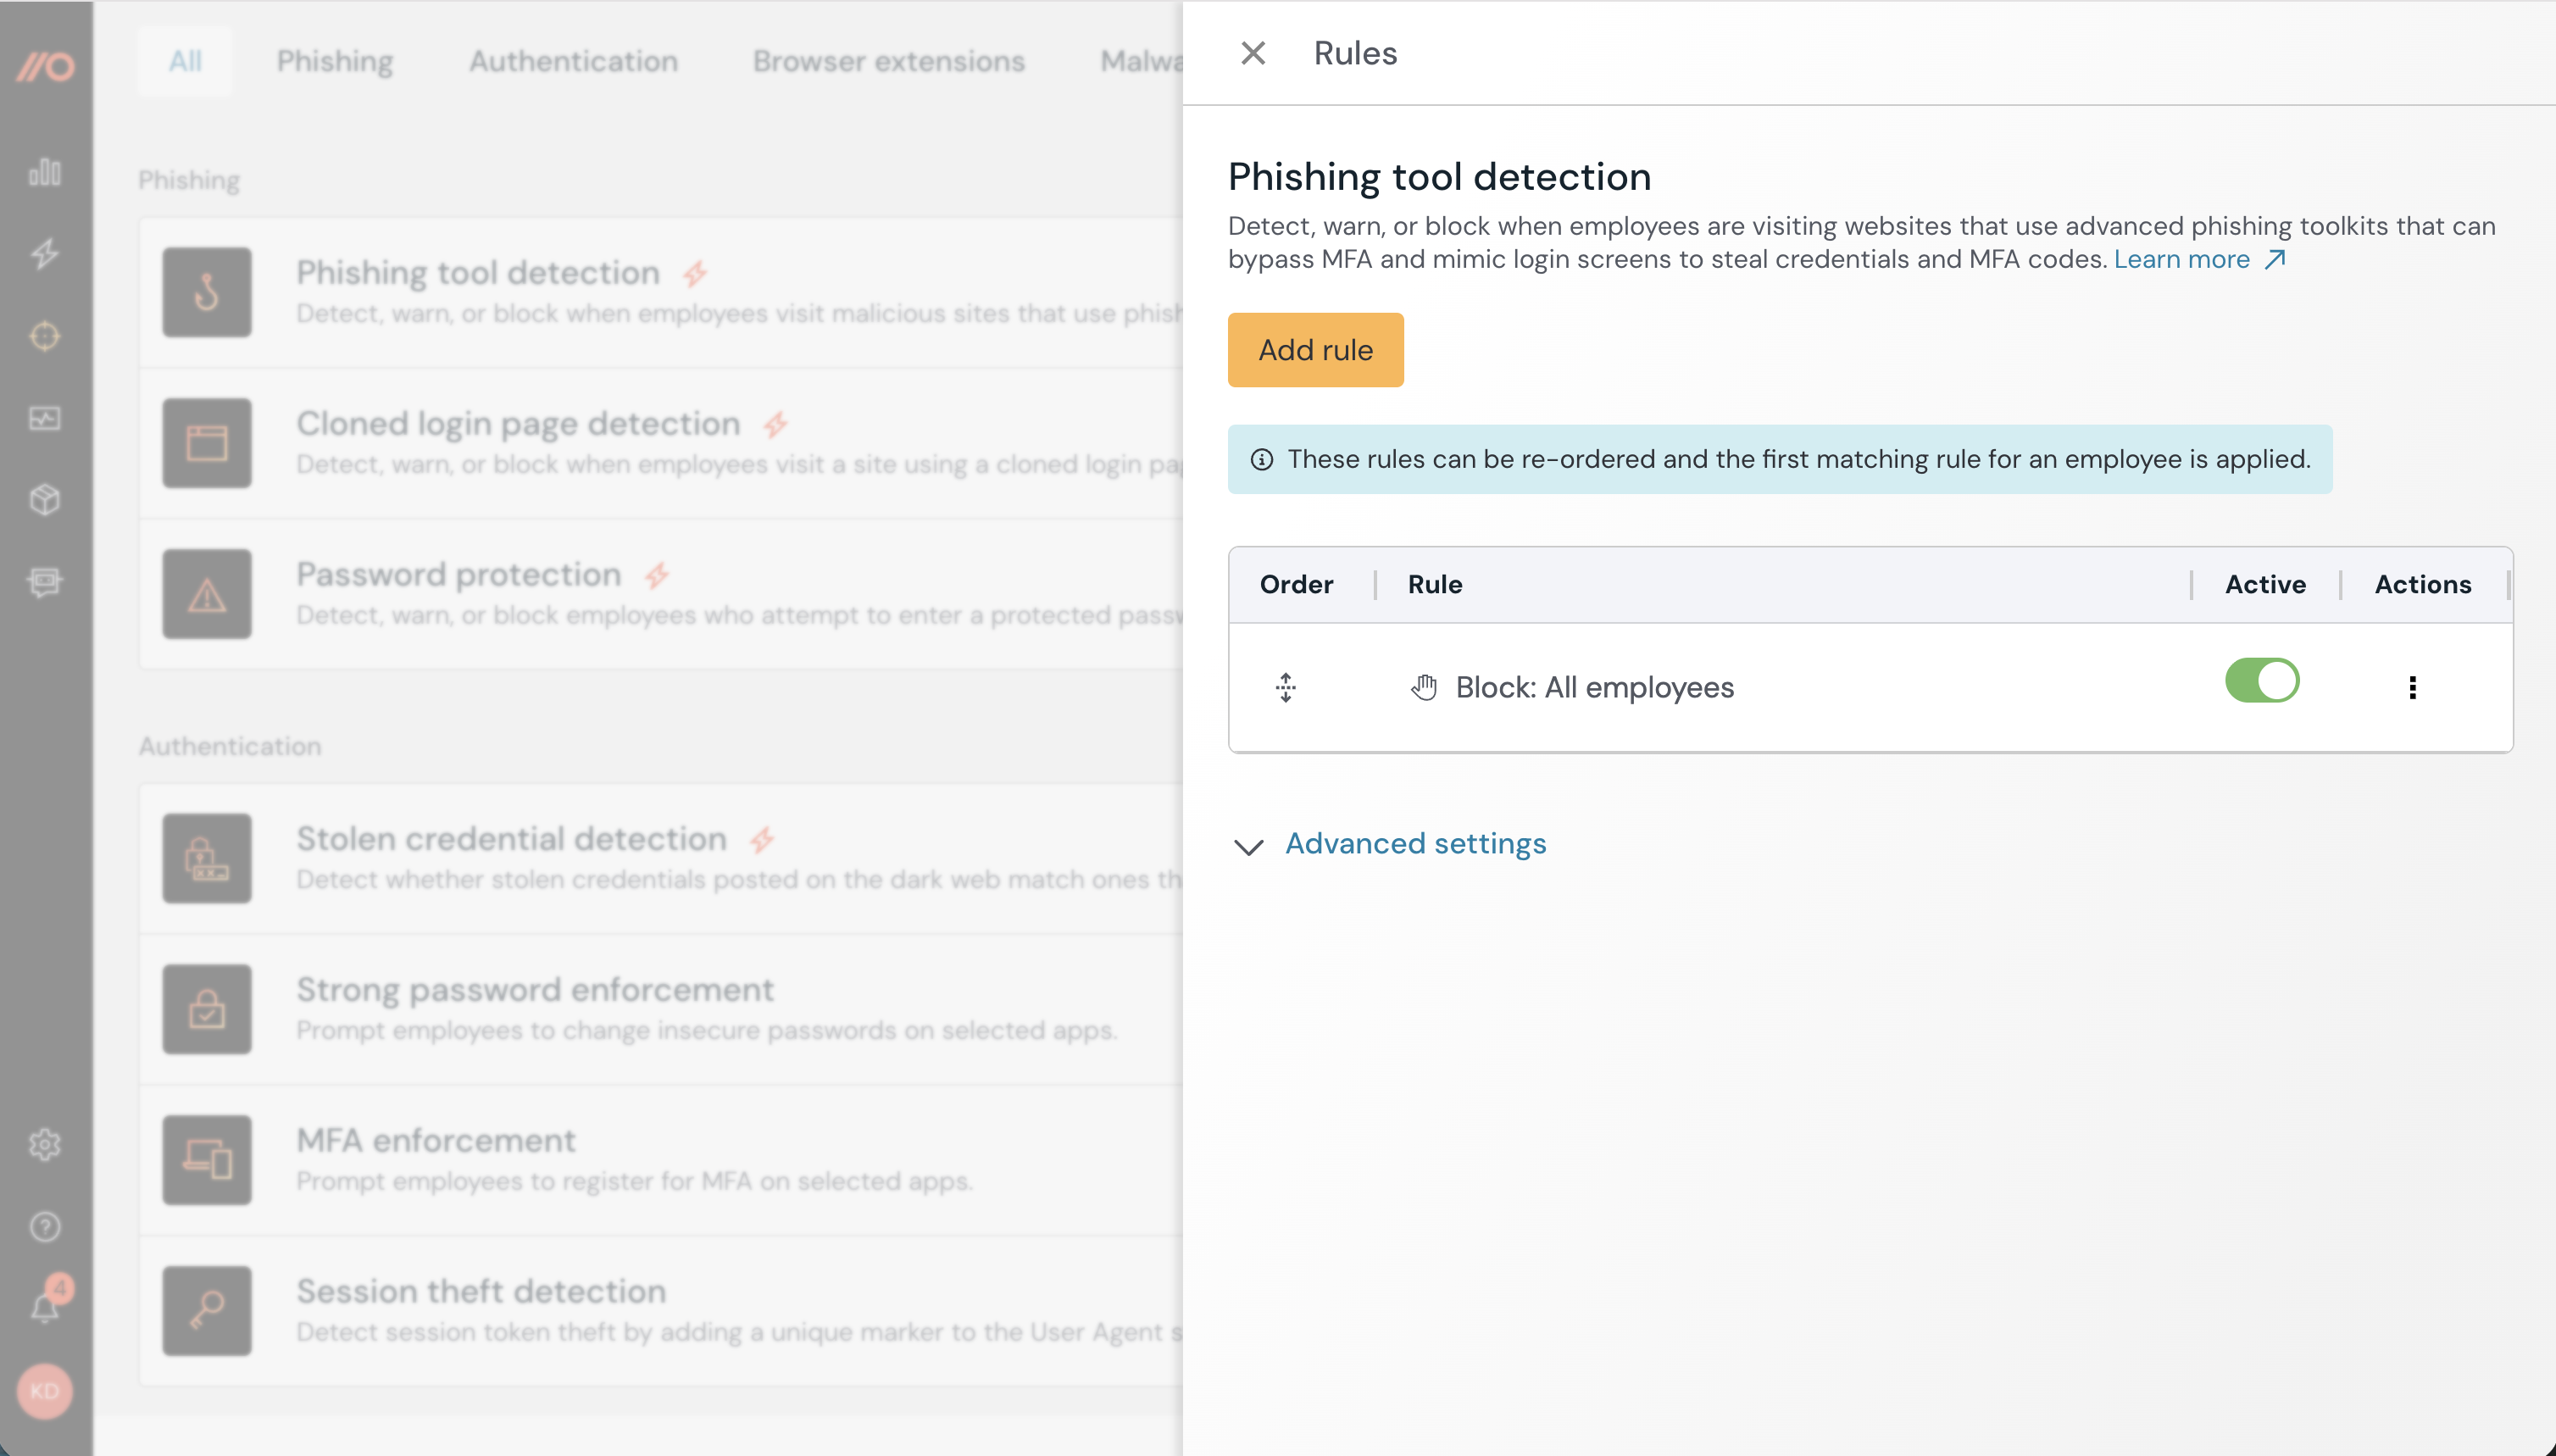Viewport: 2556px width, 1456px height.
Task: Click the help question mark icon
Action: tap(45, 1226)
